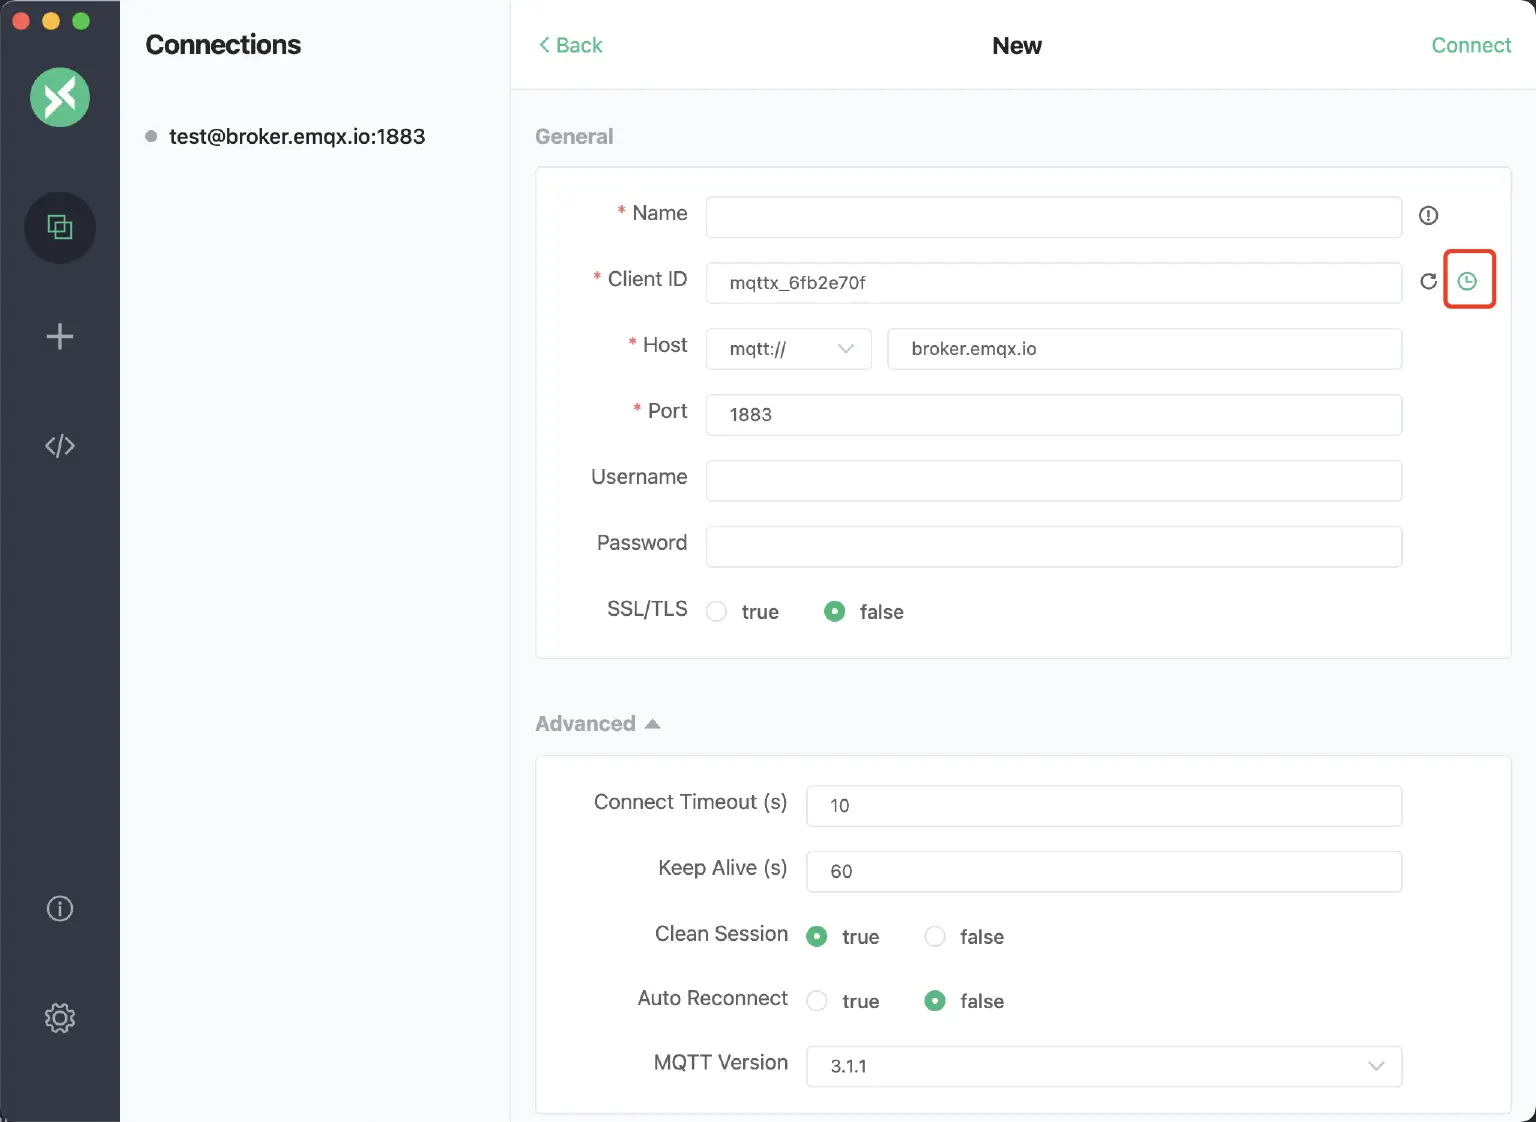Go Back to previous page

[571, 45]
